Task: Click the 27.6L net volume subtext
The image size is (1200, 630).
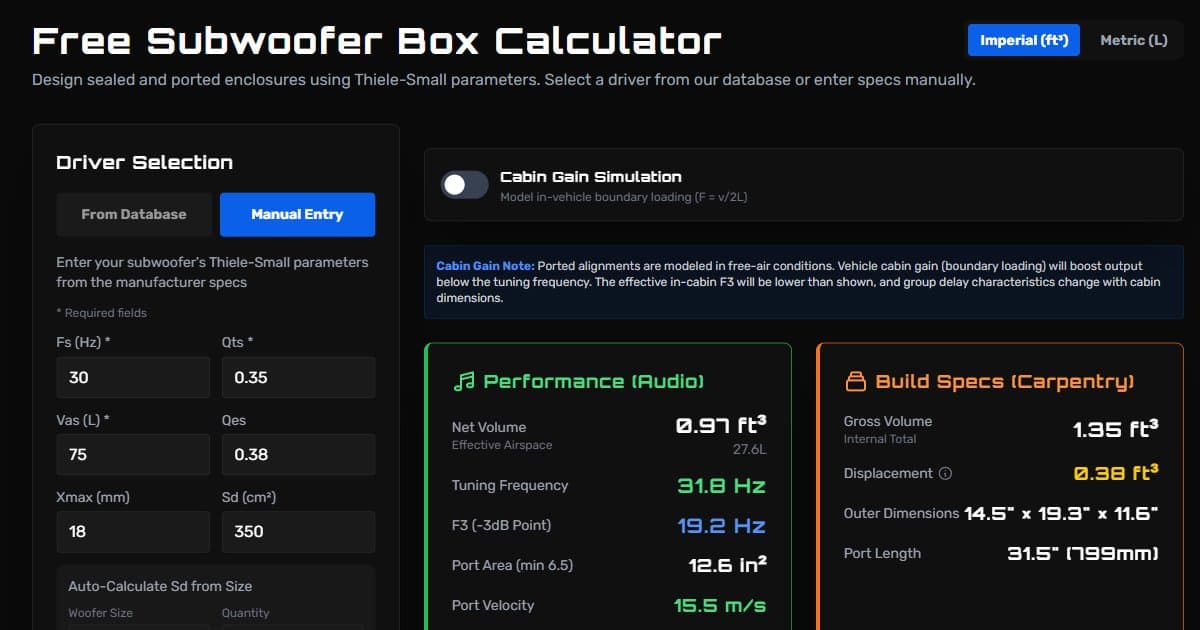Action: pos(749,450)
